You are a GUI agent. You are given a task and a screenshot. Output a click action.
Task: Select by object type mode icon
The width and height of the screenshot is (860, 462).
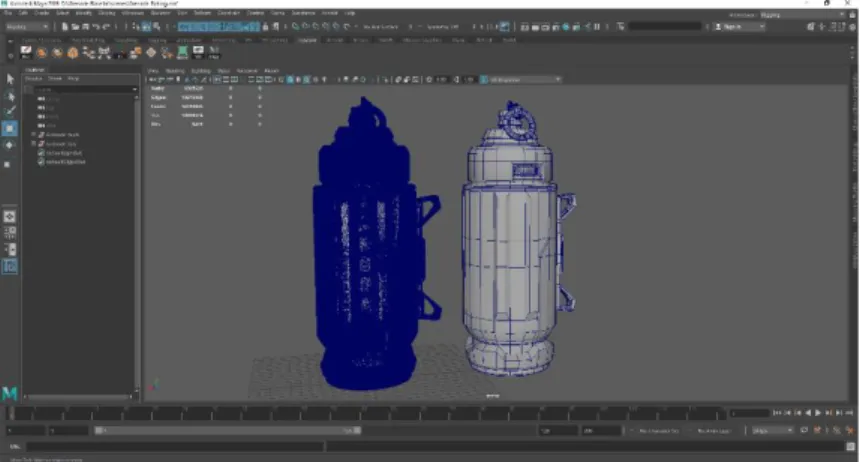pos(146,26)
